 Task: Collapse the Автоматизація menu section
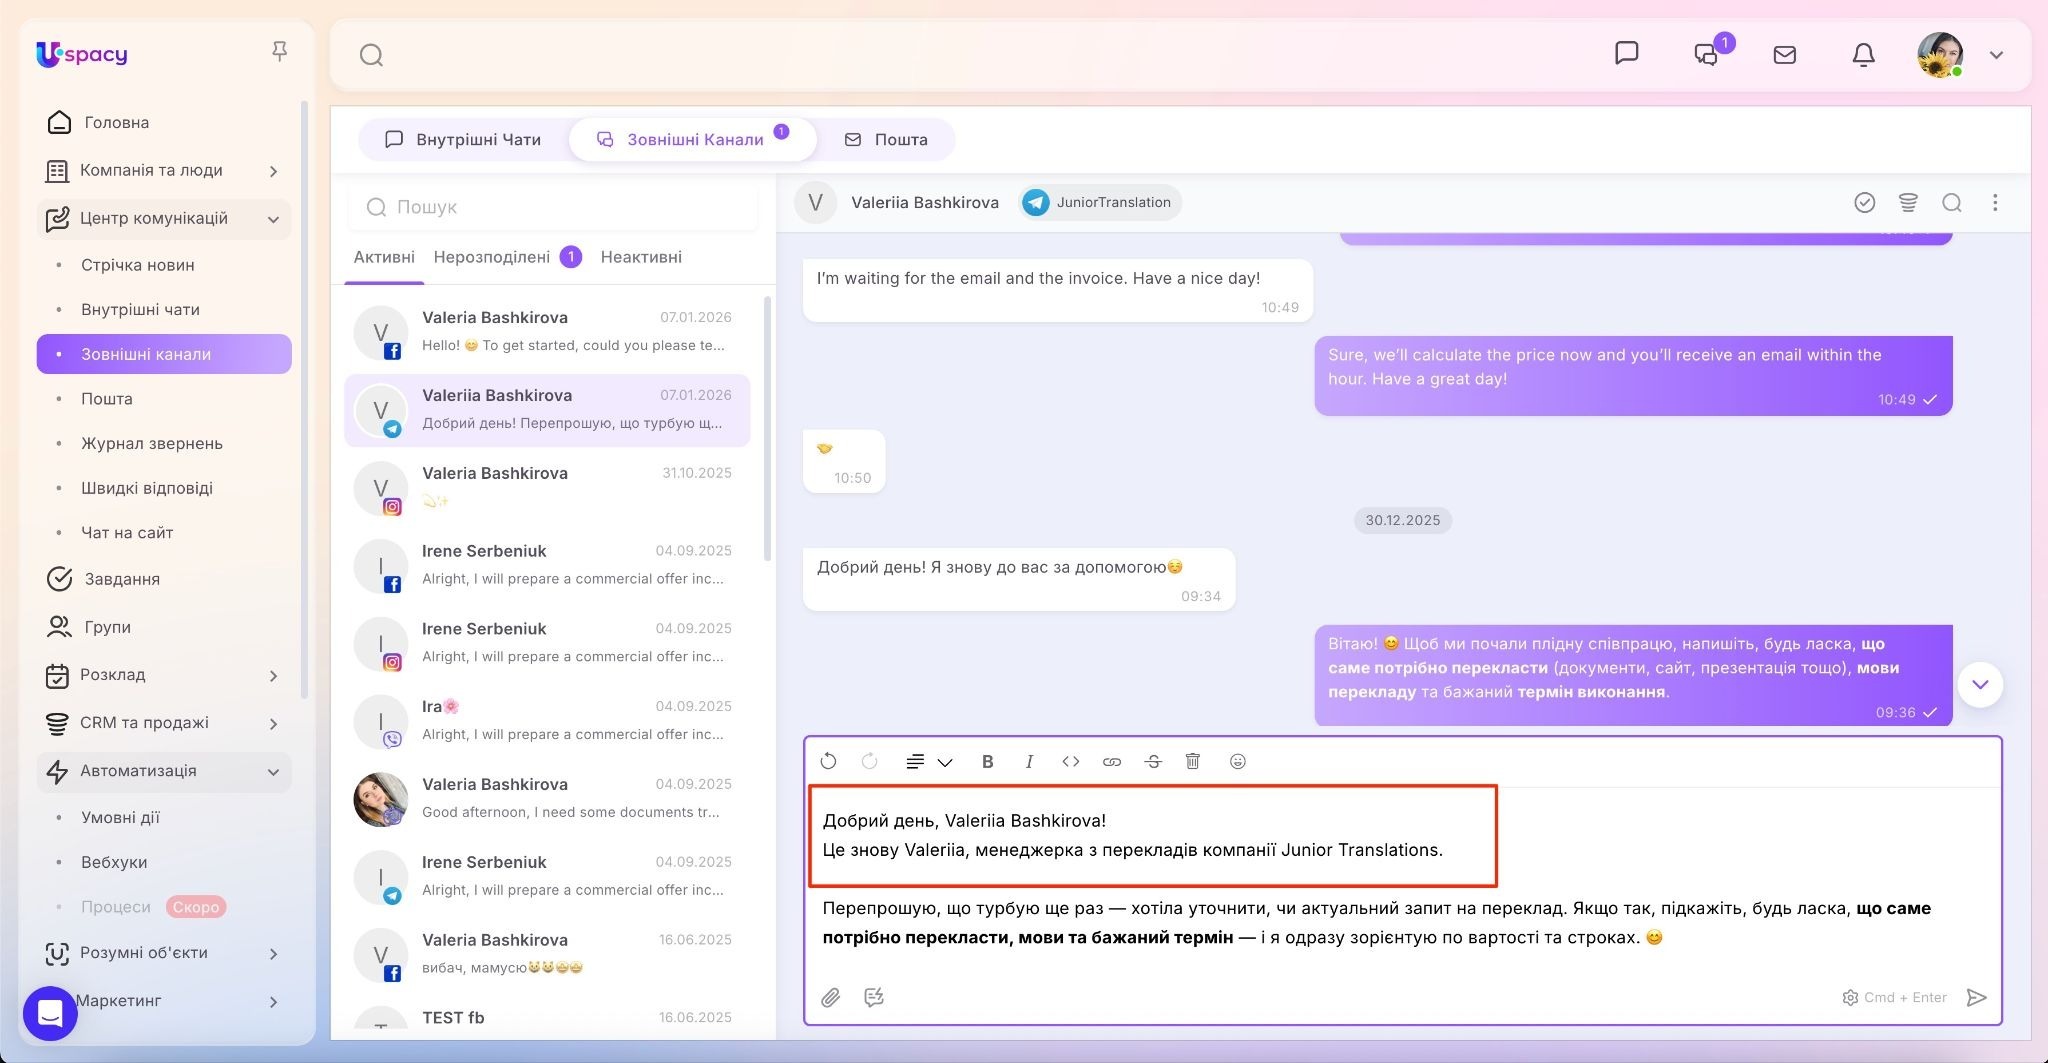273,771
